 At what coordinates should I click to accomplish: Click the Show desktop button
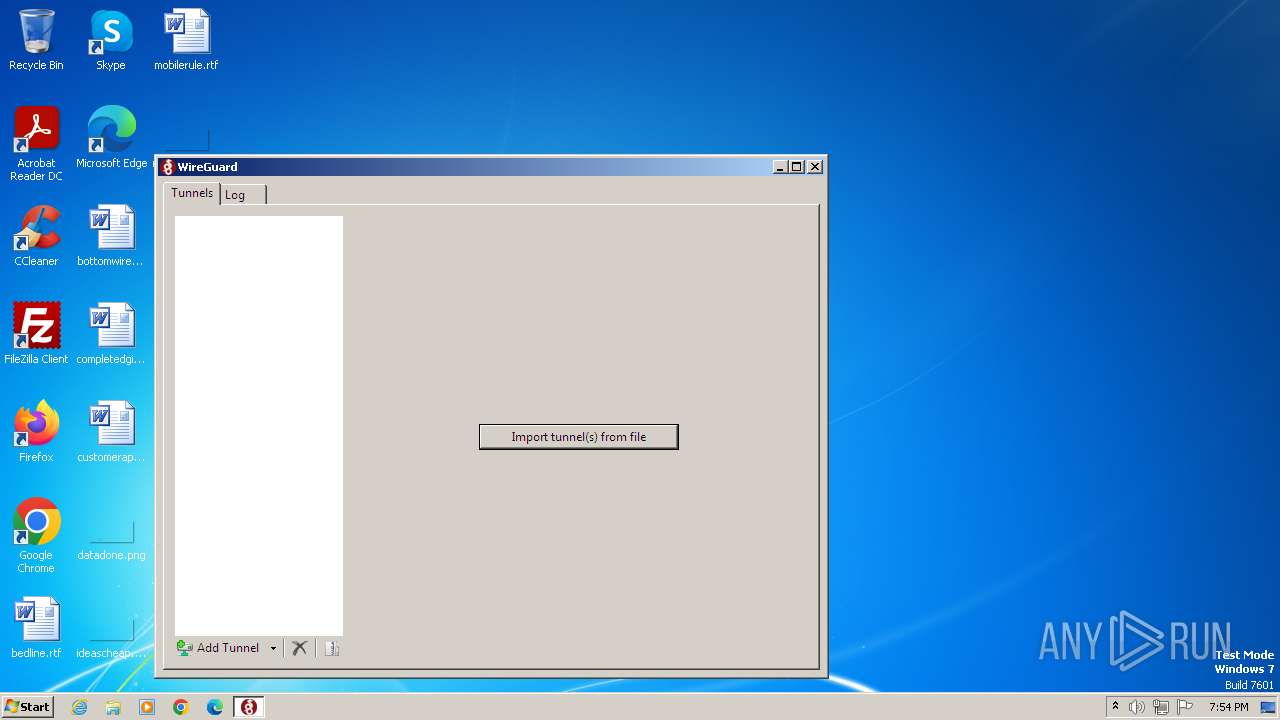[1268, 707]
